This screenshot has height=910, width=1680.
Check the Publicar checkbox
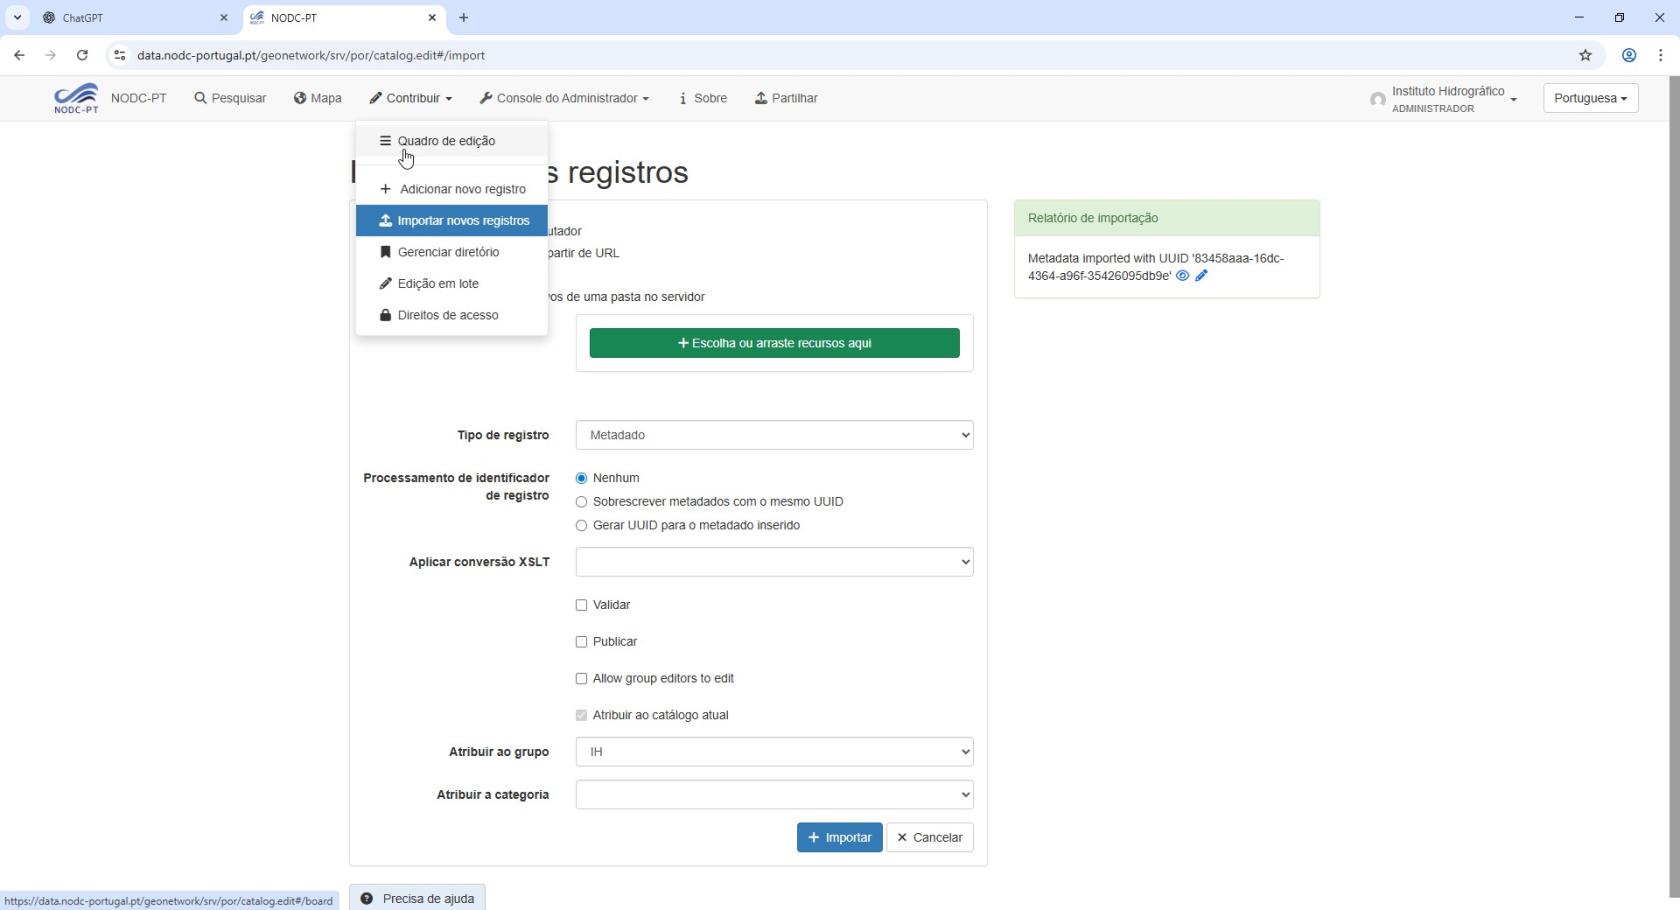click(581, 642)
